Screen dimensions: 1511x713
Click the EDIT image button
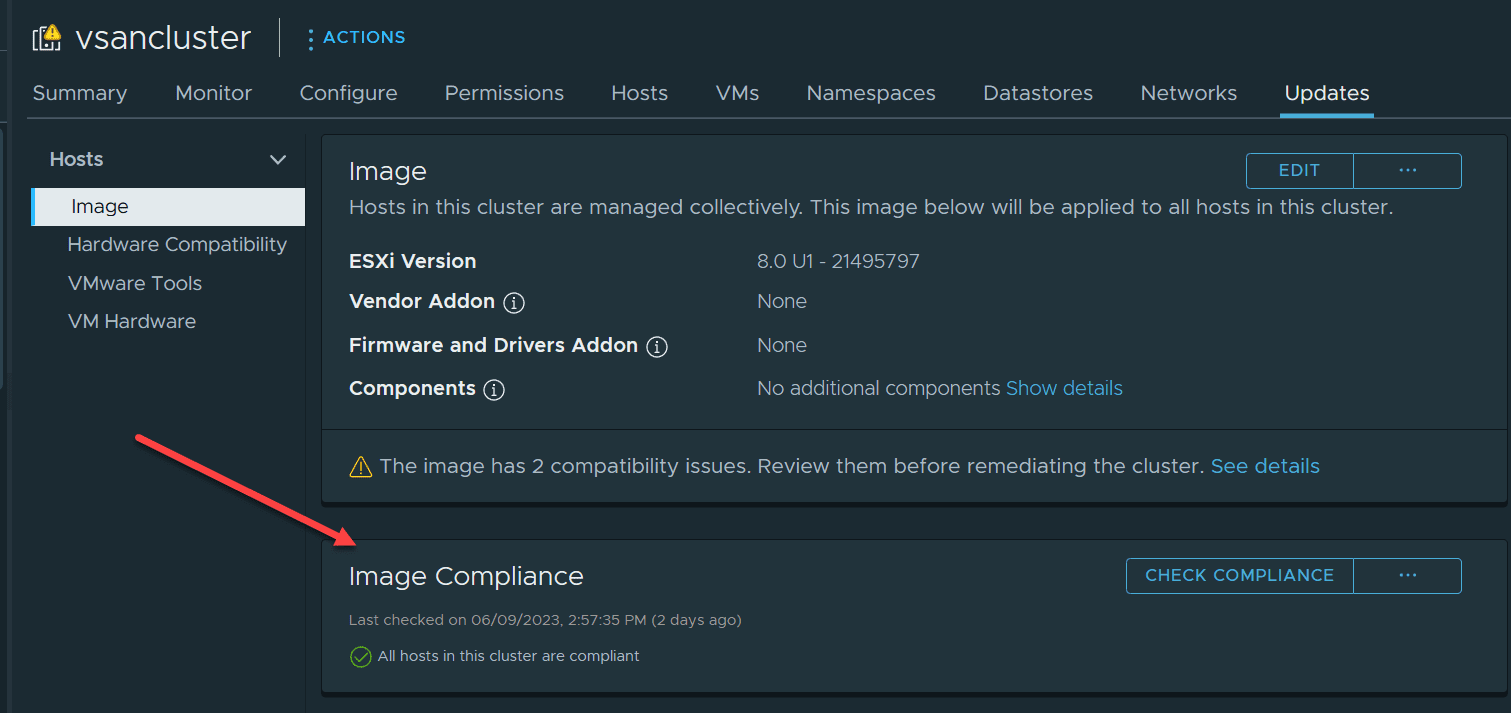click(1299, 171)
